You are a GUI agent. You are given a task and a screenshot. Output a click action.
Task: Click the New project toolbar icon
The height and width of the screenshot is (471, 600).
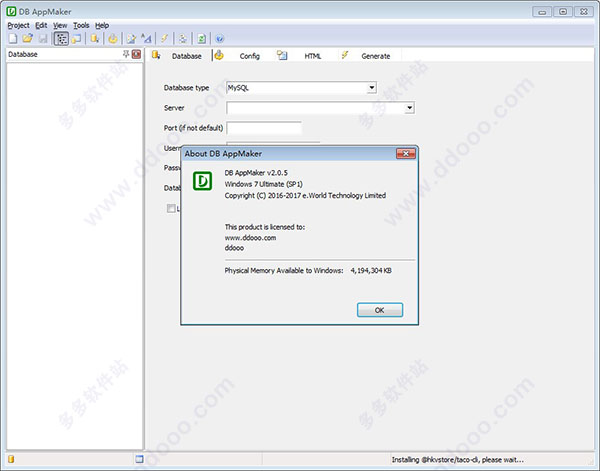click(x=13, y=38)
